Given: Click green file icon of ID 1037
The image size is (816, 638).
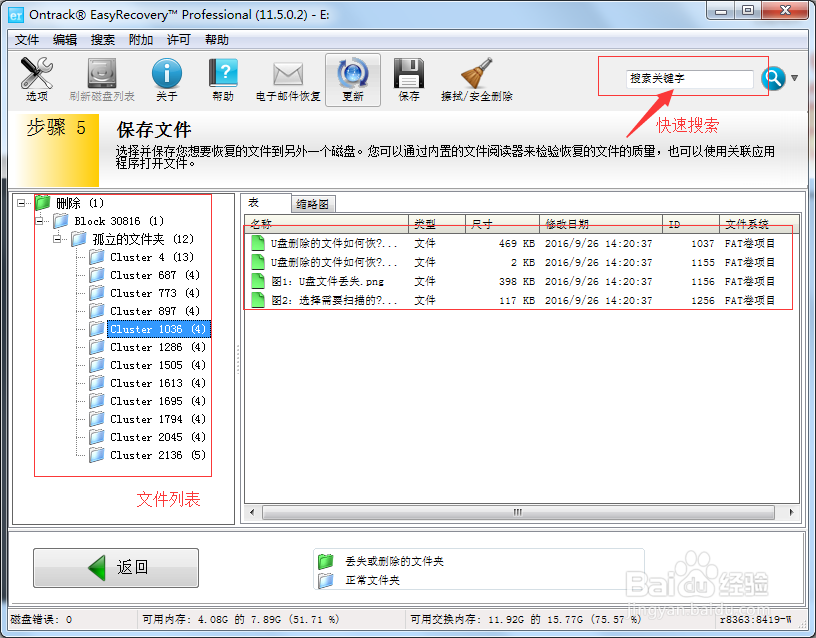Looking at the screenshot, I should pyautogui.click(x=258, y=244).
